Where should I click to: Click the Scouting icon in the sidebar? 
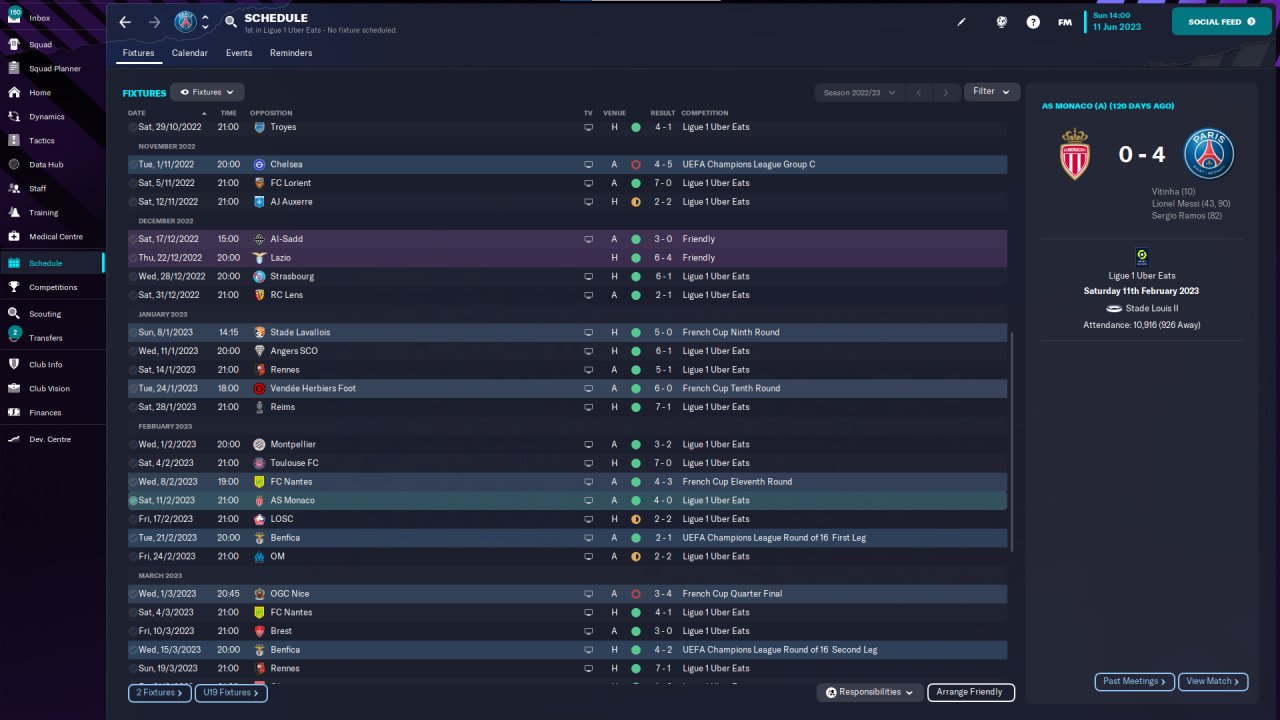pos(14,313)
